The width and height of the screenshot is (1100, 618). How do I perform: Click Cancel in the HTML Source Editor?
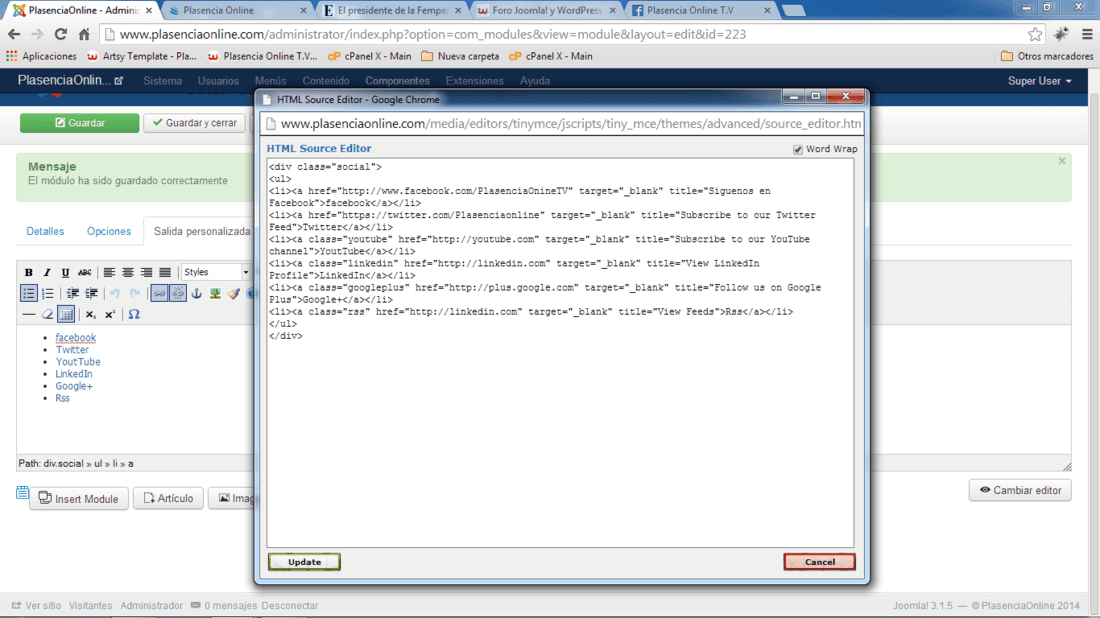coord(819,562)
